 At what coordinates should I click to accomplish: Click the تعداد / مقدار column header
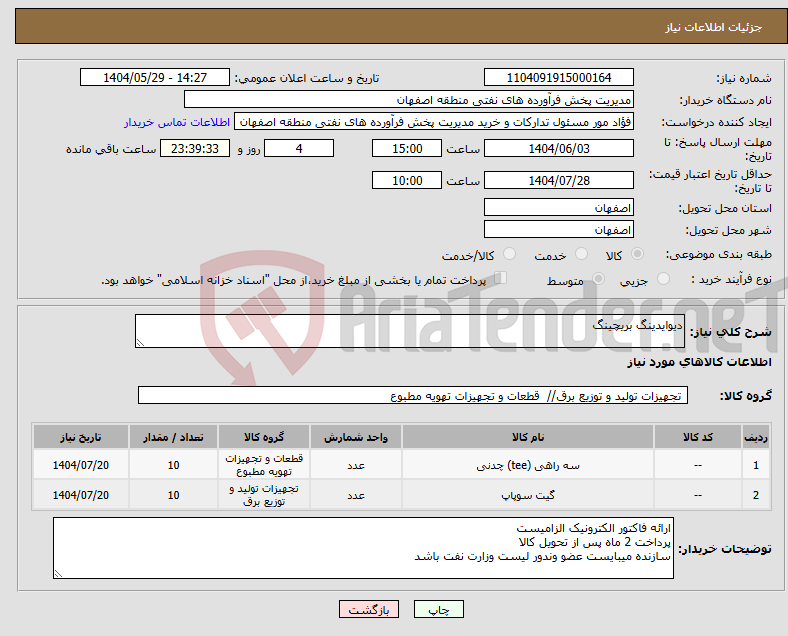point(173,437)
